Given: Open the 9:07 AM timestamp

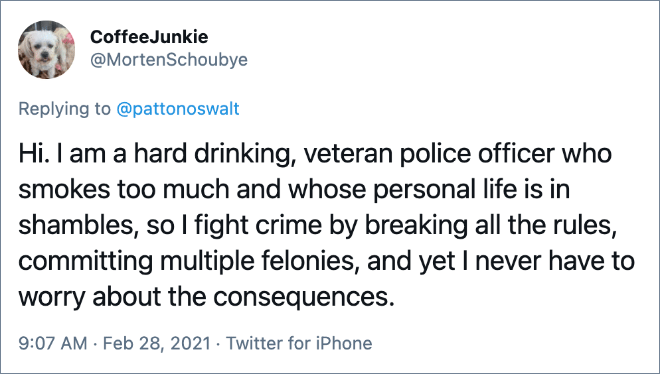Looking at the screenshot, I should pos(53,343).
